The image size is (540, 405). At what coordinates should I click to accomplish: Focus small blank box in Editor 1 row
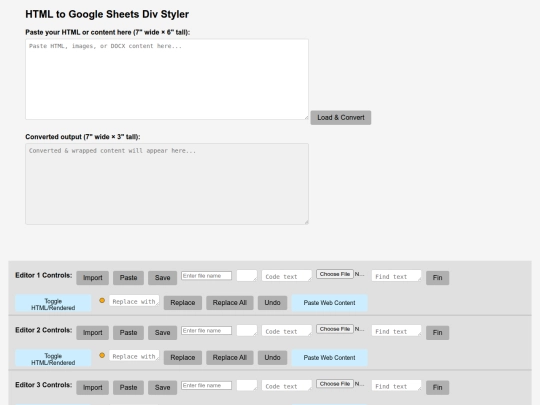(247, 276)
